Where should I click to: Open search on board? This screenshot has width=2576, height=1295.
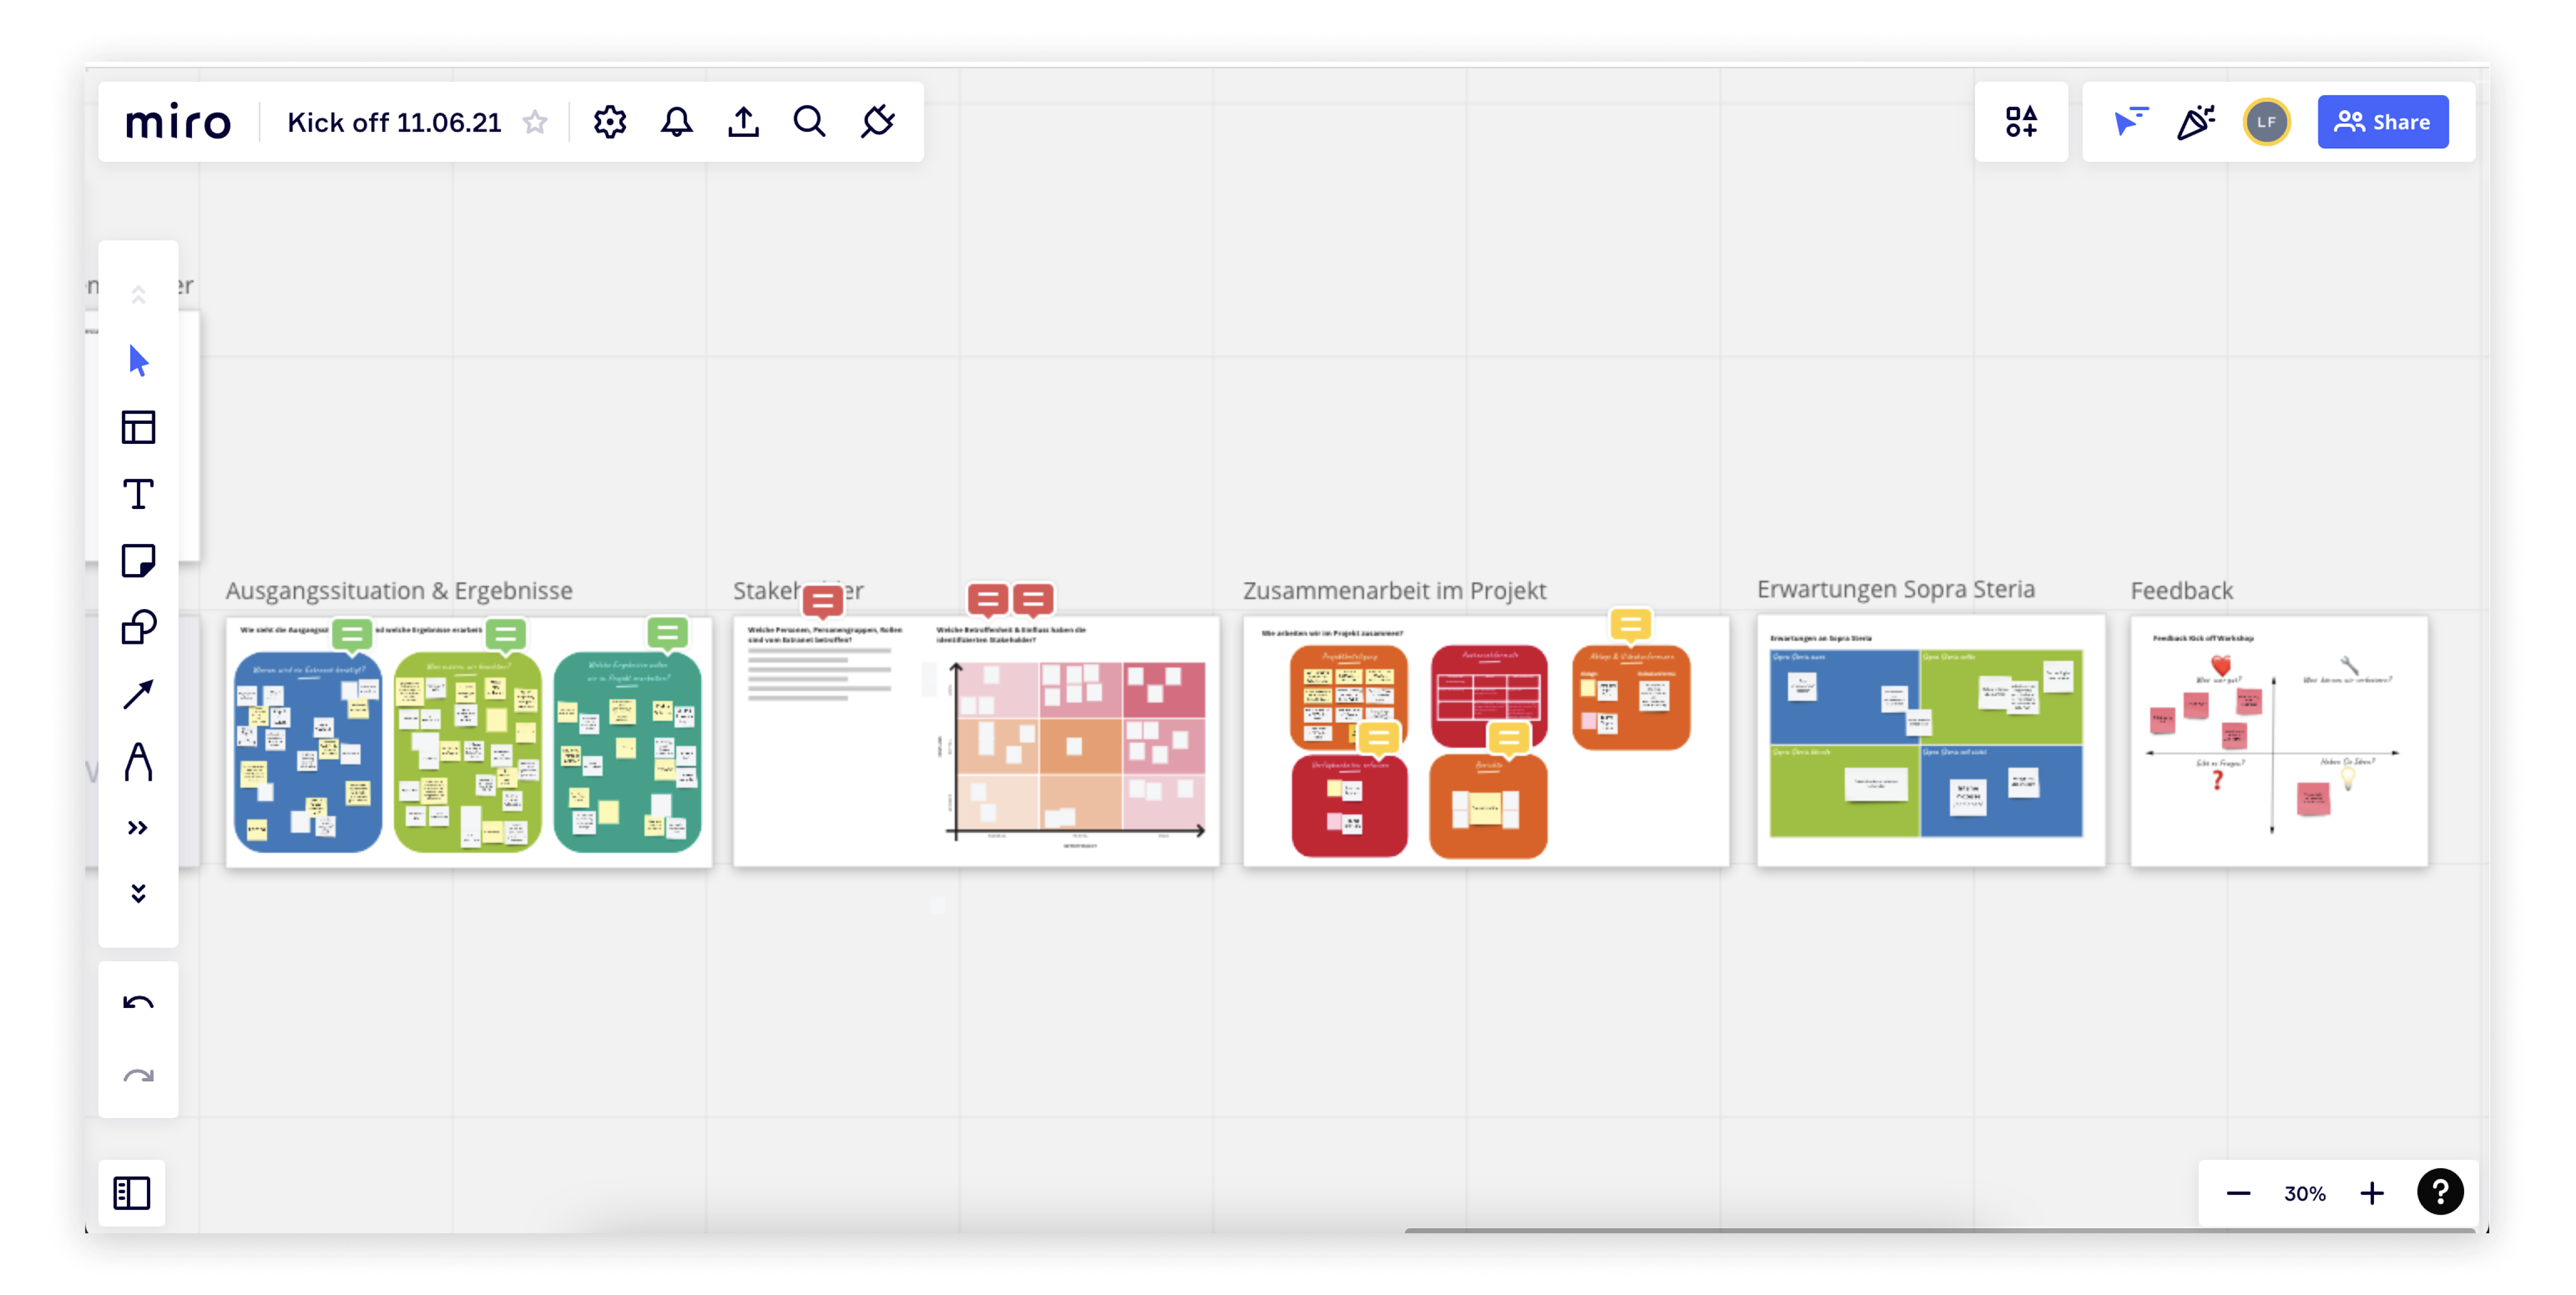[809, 122]
